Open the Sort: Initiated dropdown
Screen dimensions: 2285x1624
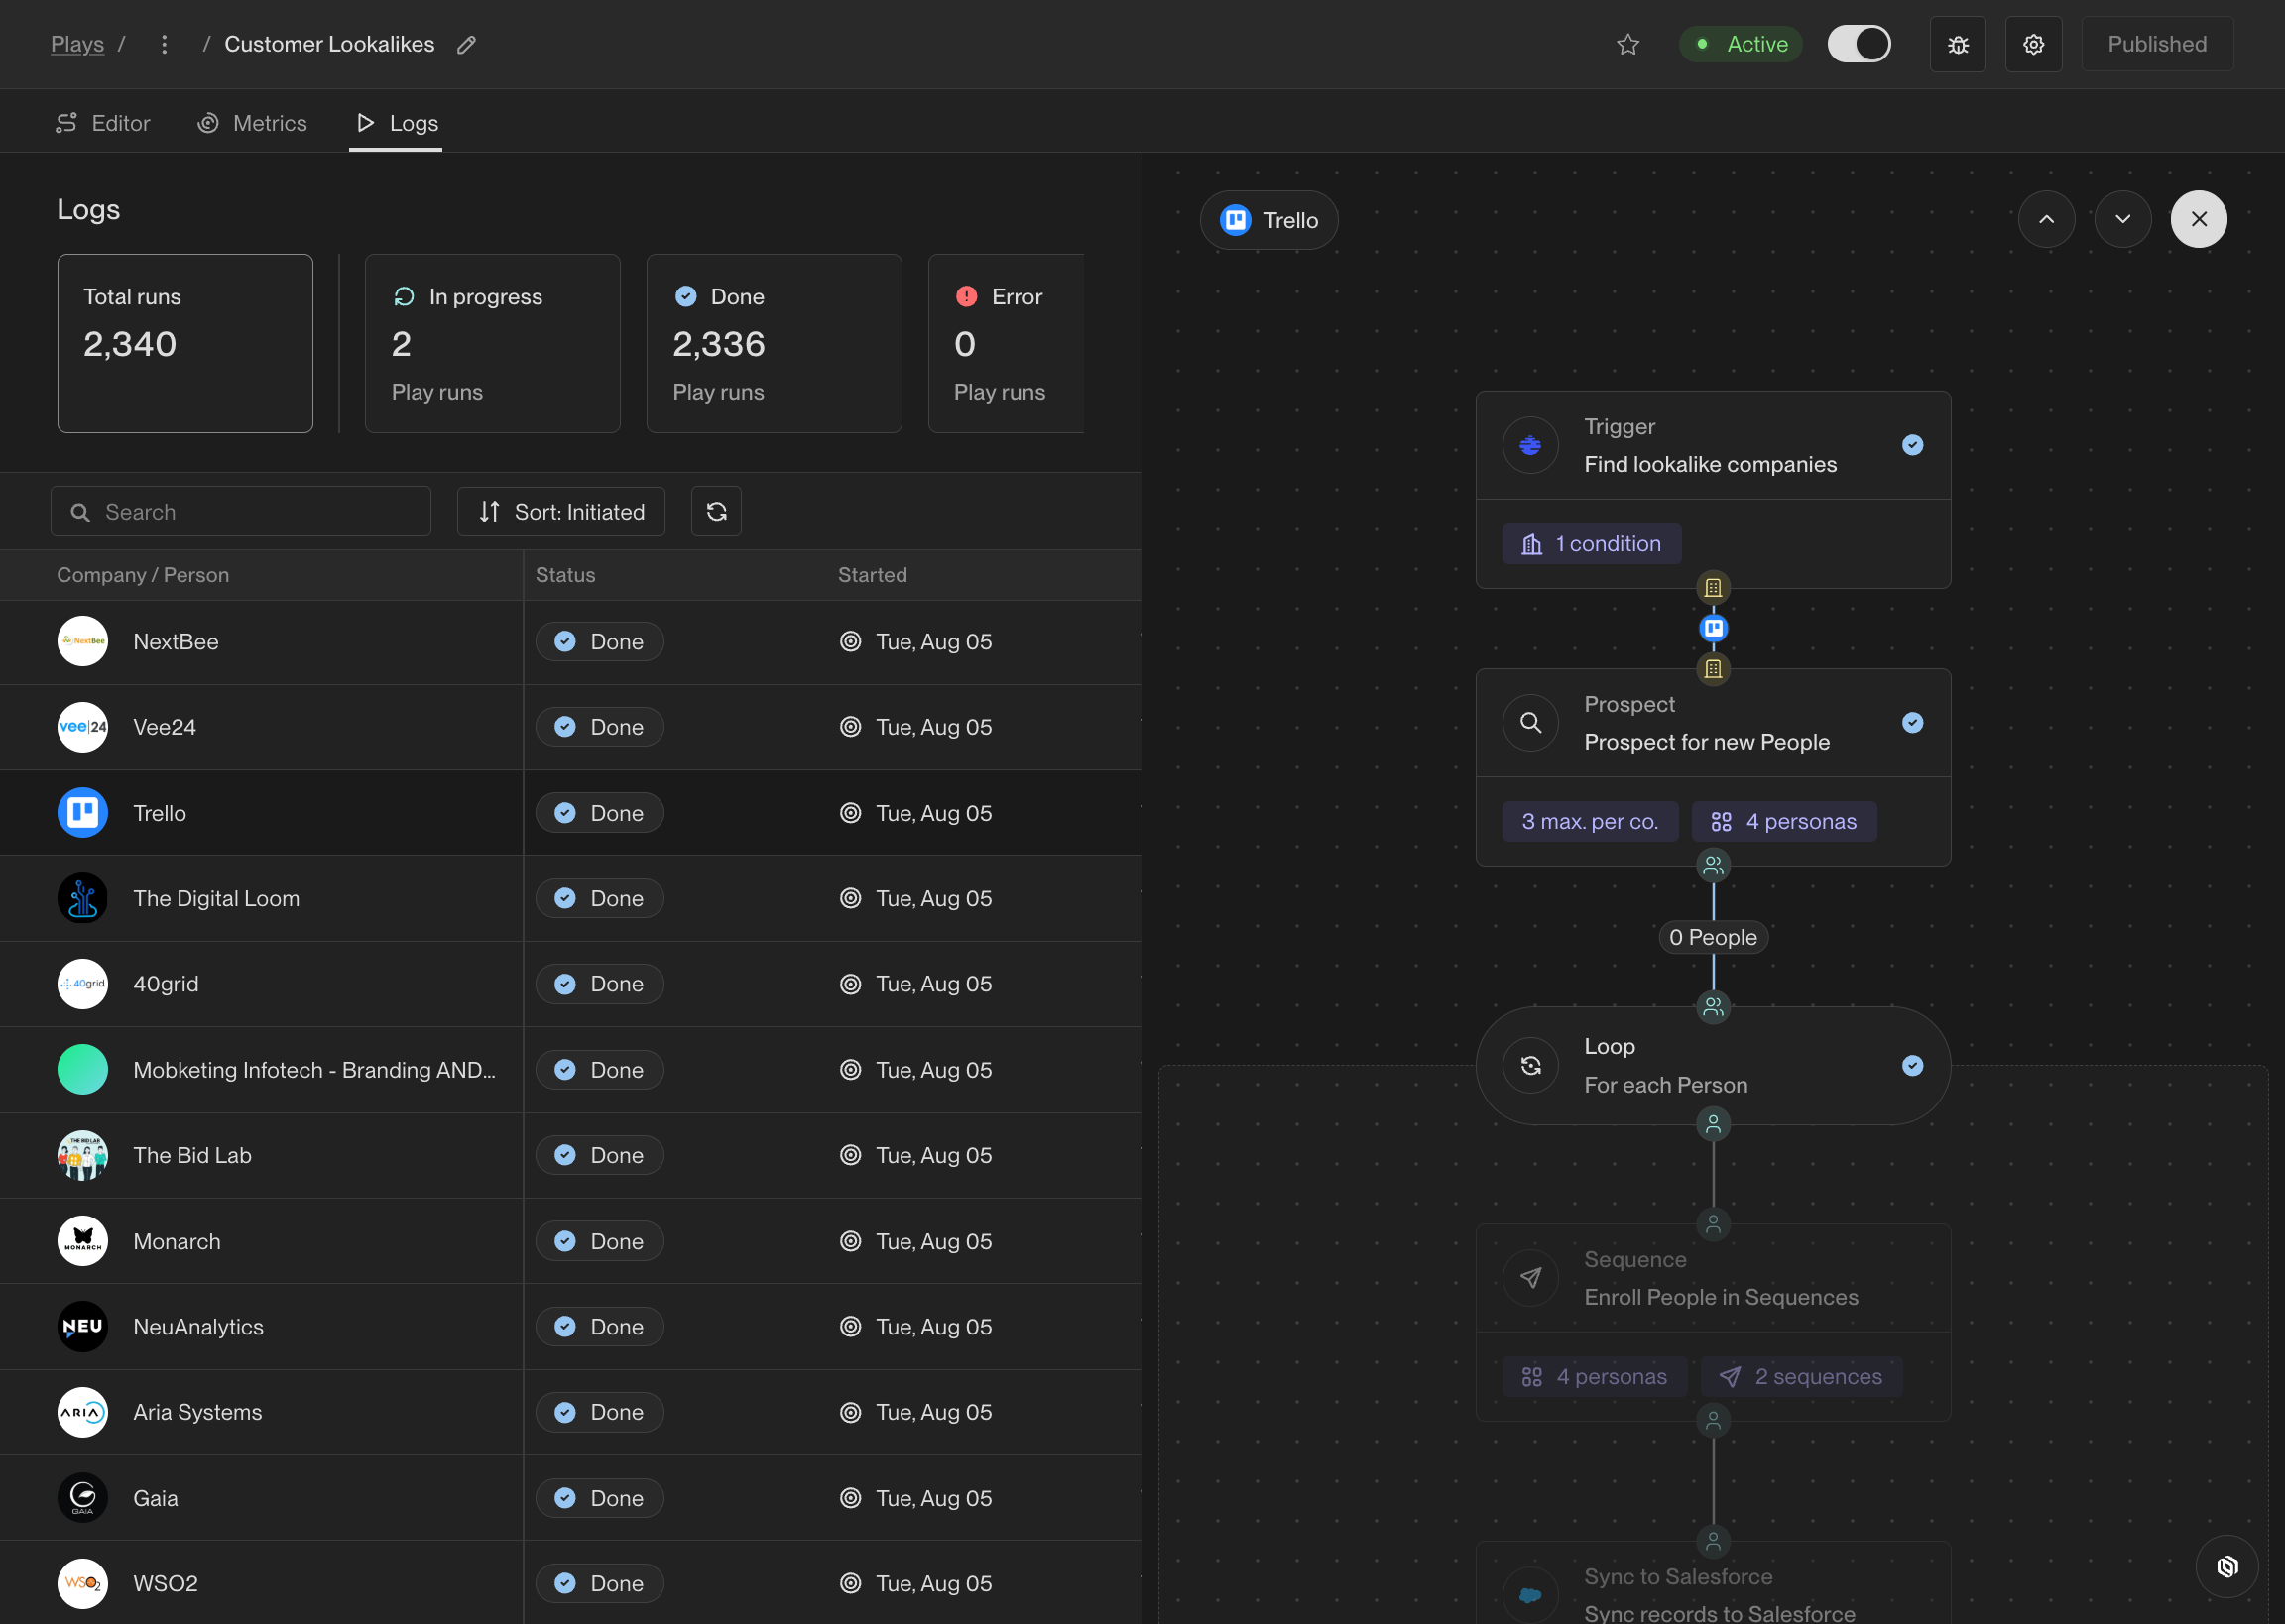(x=561, y=511)
